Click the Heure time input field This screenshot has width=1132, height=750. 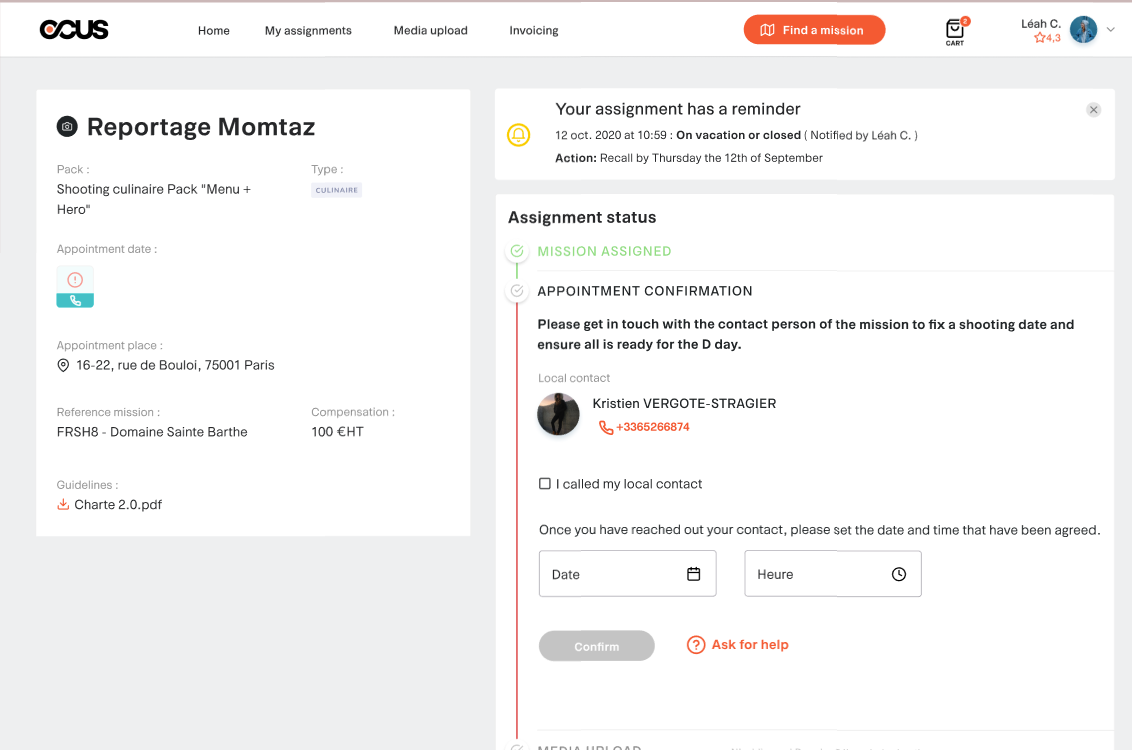[x=832, y=574]
